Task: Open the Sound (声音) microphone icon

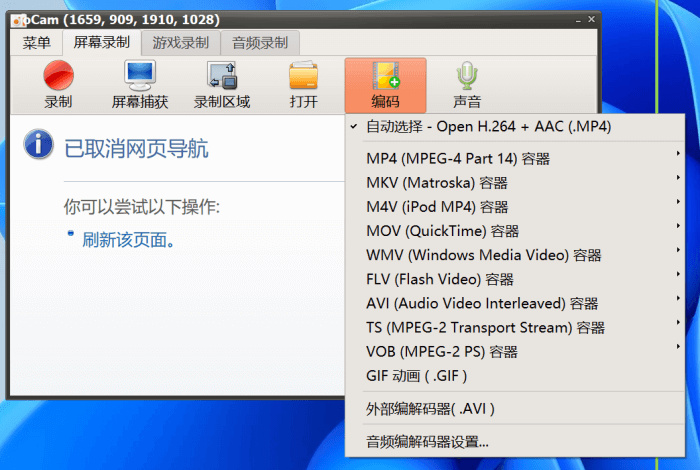Action: [467, 75]
